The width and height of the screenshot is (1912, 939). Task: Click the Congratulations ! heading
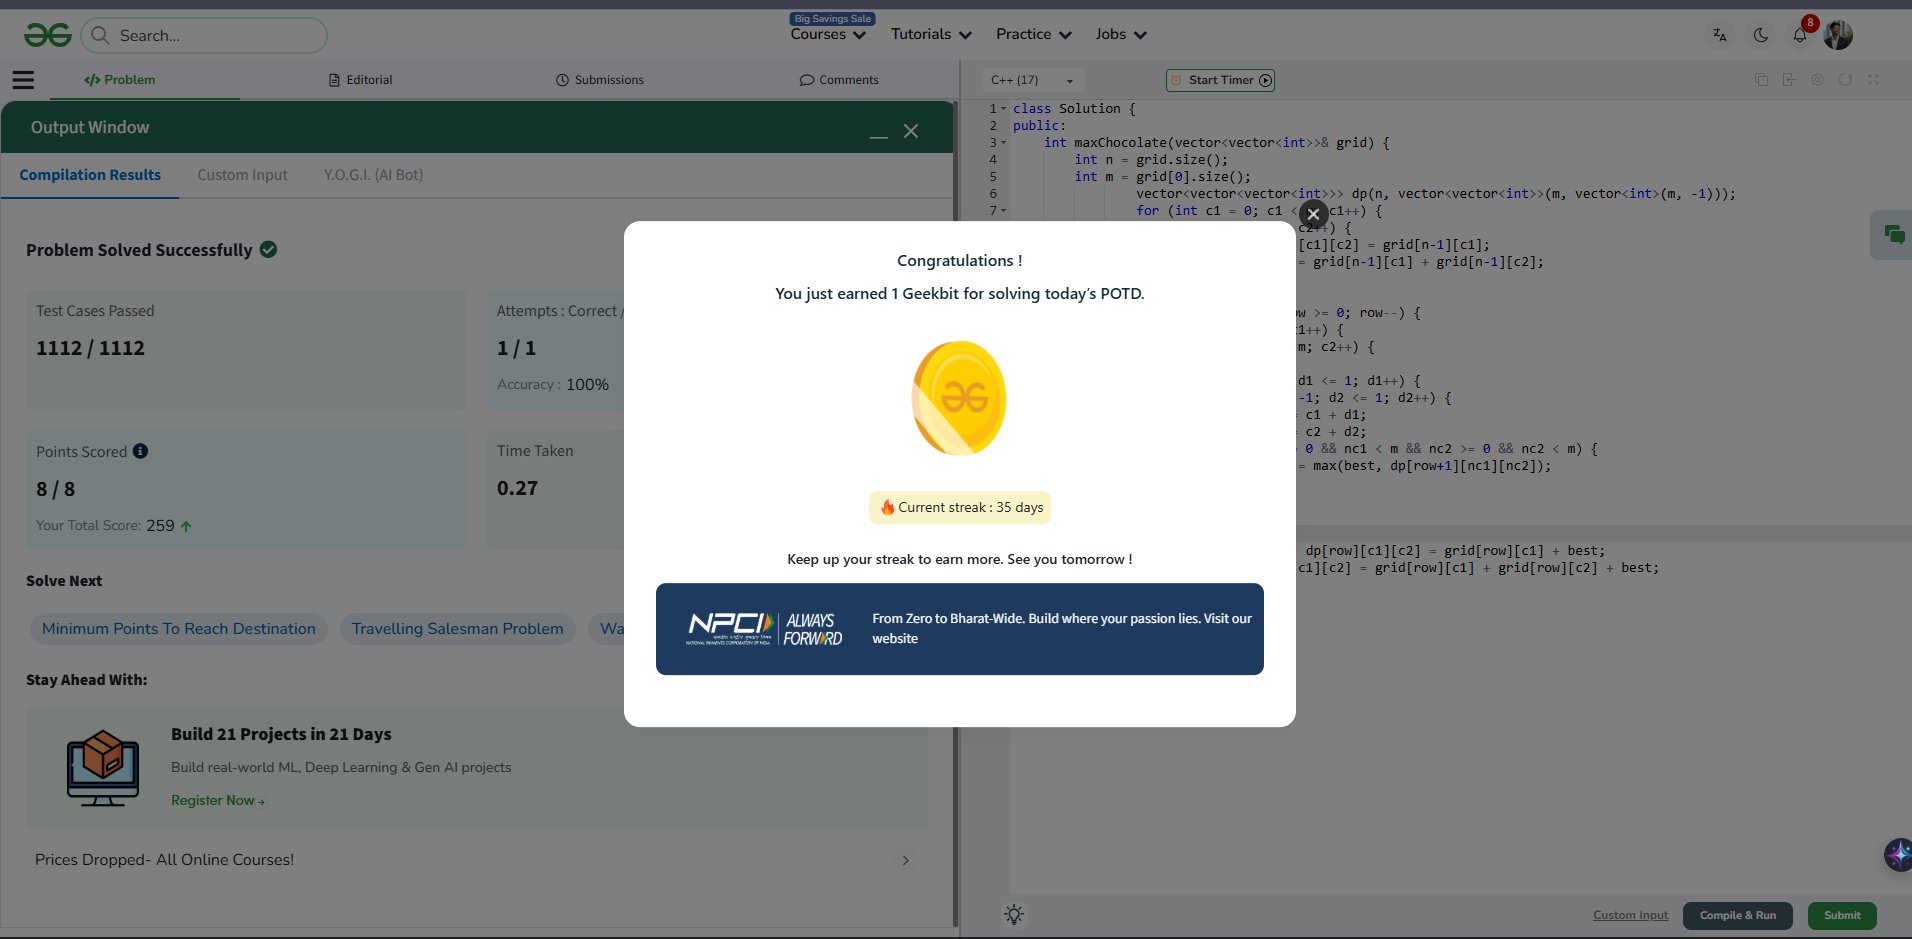click(x=960, y=261)
